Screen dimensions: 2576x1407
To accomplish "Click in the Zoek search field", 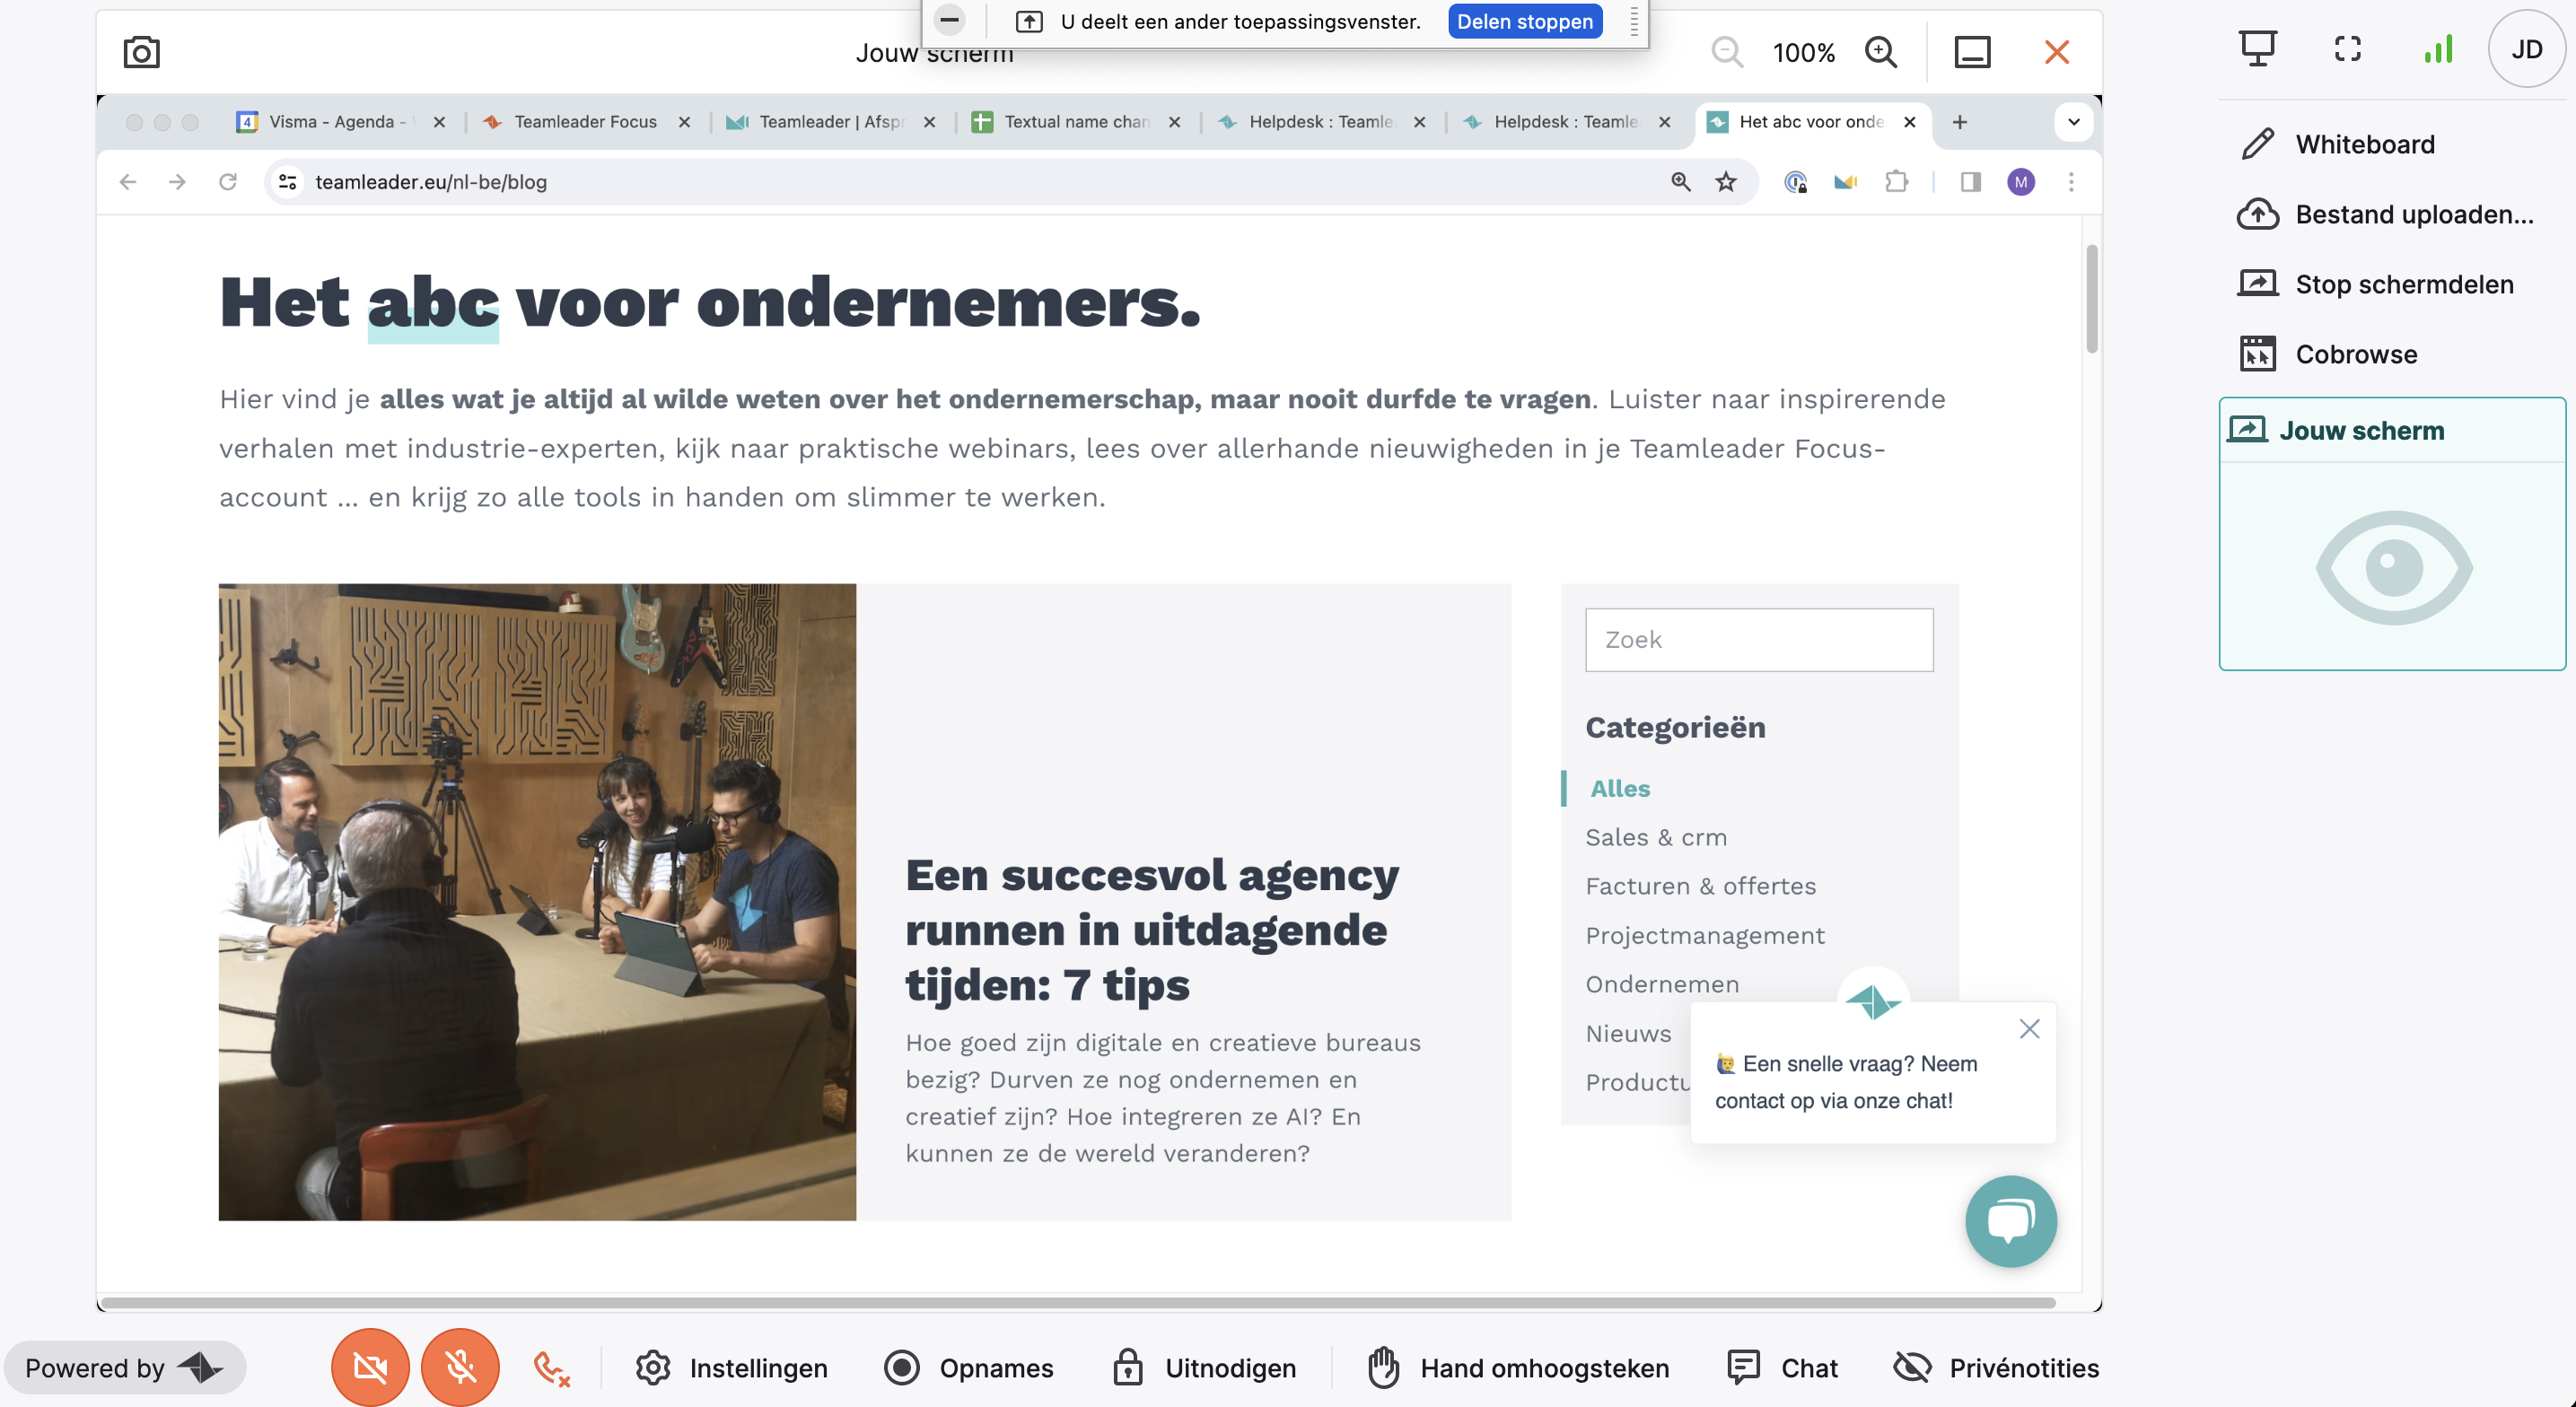I will pyautogui.click(x=1759, y=640).
